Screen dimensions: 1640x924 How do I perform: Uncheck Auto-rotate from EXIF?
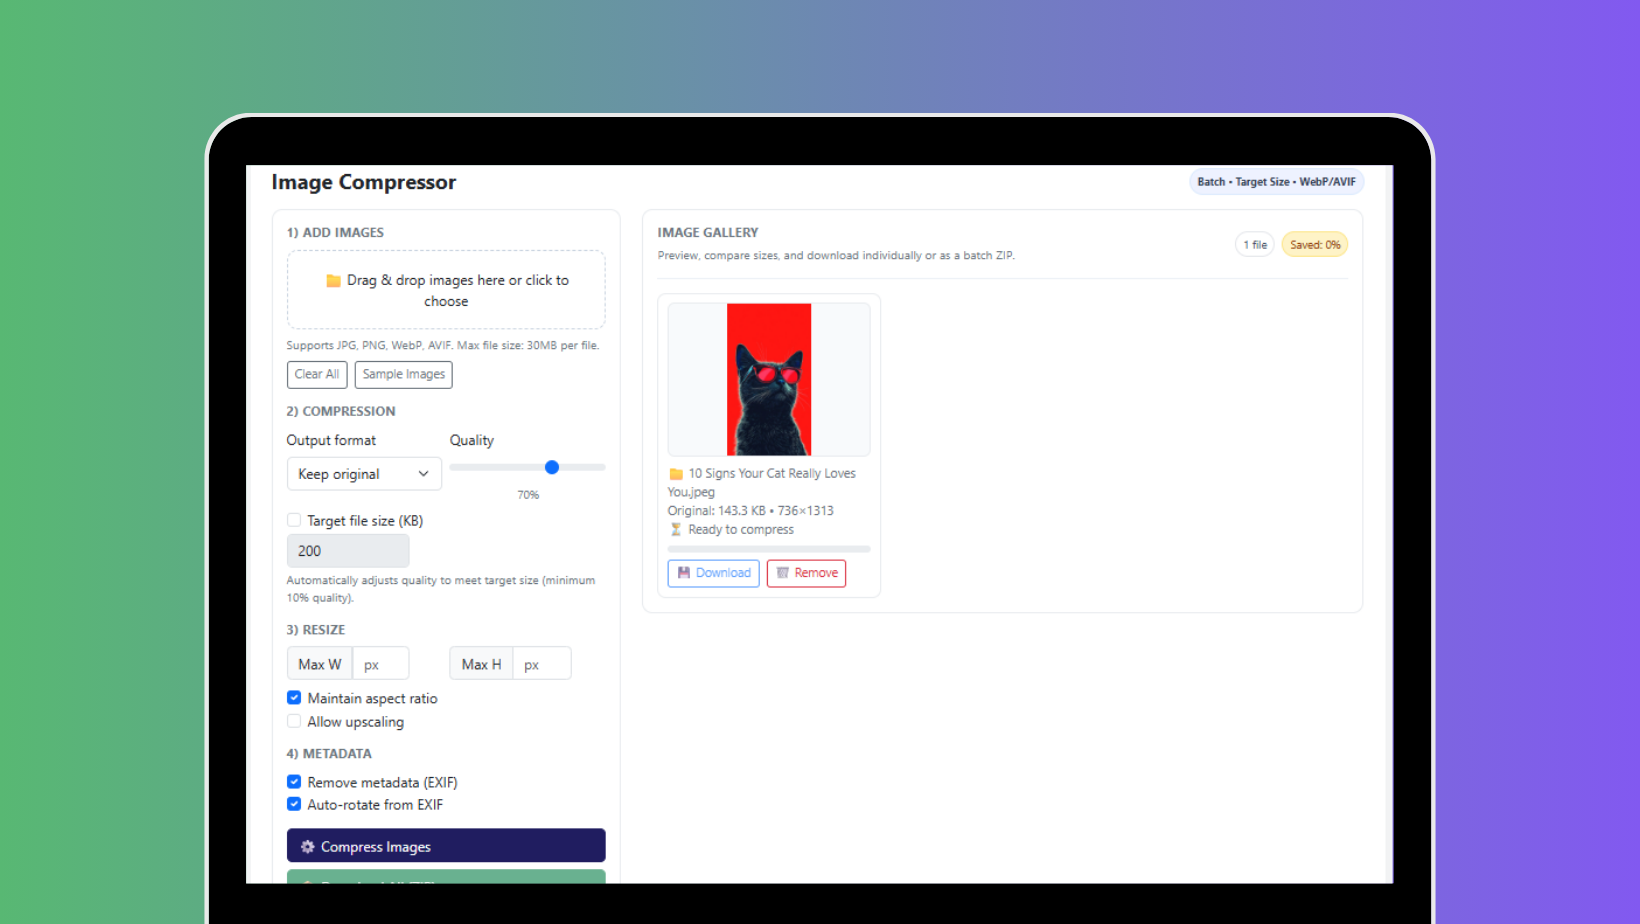(294, 804)
